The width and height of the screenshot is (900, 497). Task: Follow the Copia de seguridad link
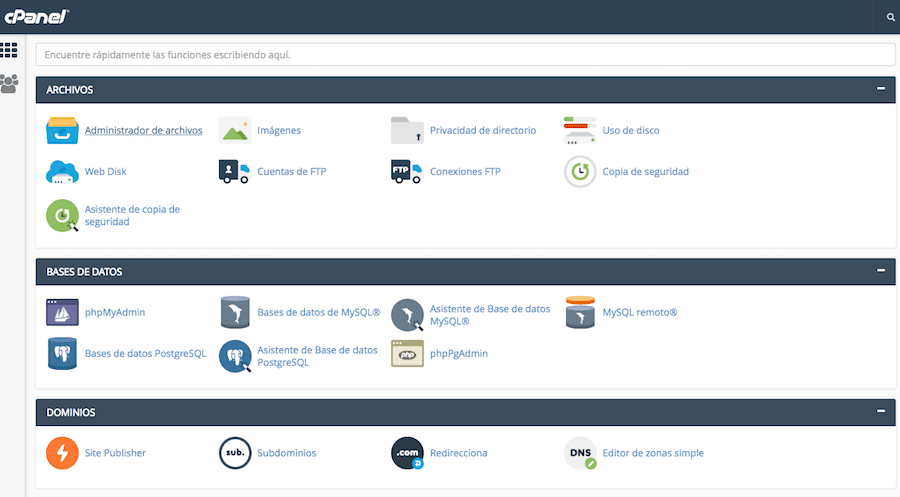(x=646, y=172)
